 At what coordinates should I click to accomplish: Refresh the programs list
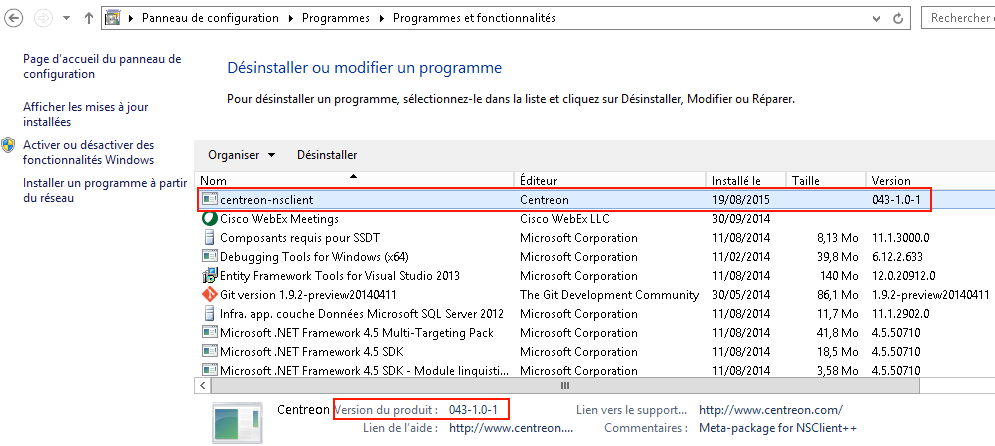point(898,18)
